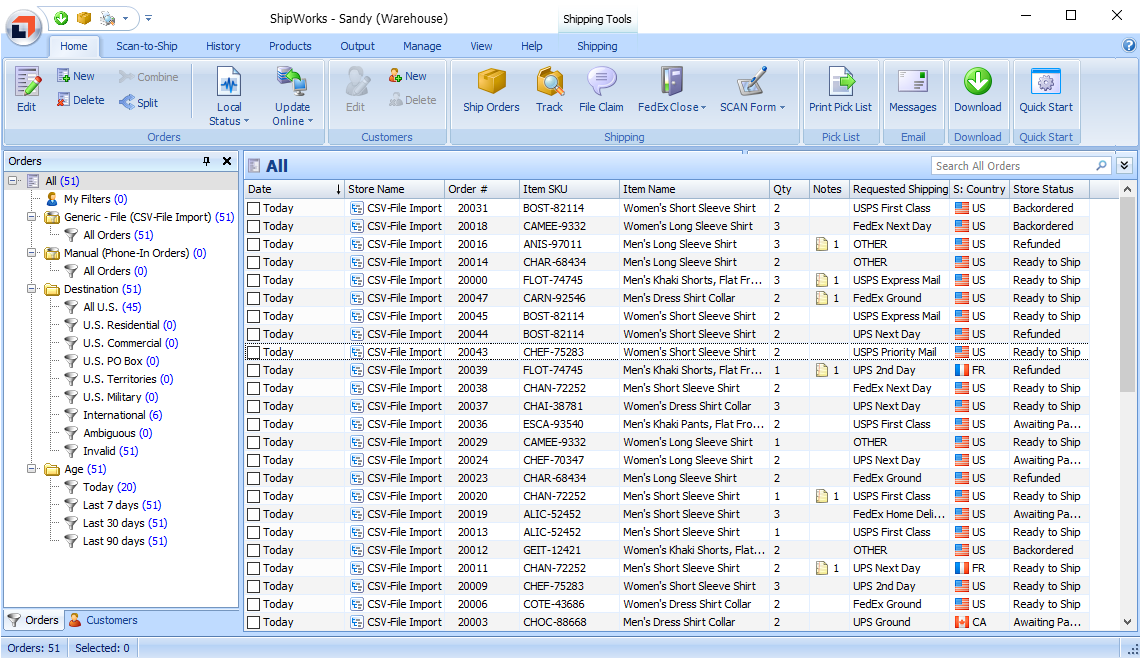Open the Scan-to-Ship tab

pos(147,46)
